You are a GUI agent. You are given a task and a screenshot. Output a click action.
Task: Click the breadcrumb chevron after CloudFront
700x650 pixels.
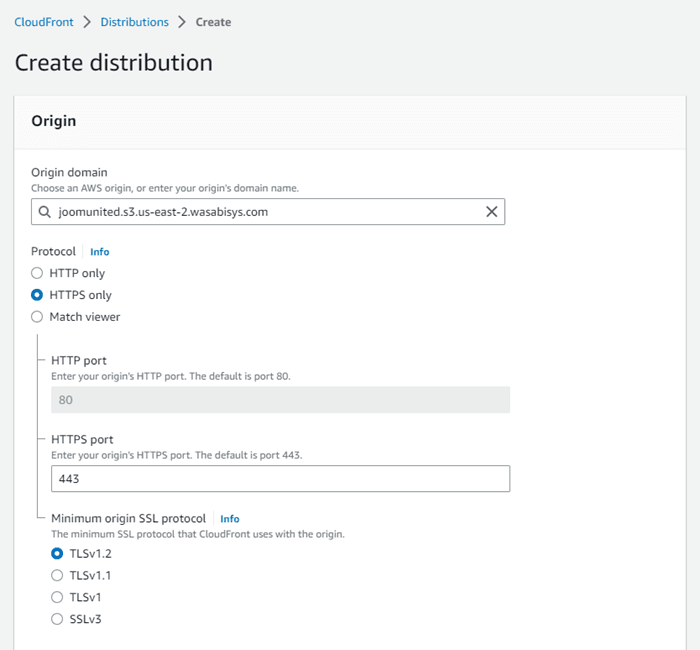point(87,22)
